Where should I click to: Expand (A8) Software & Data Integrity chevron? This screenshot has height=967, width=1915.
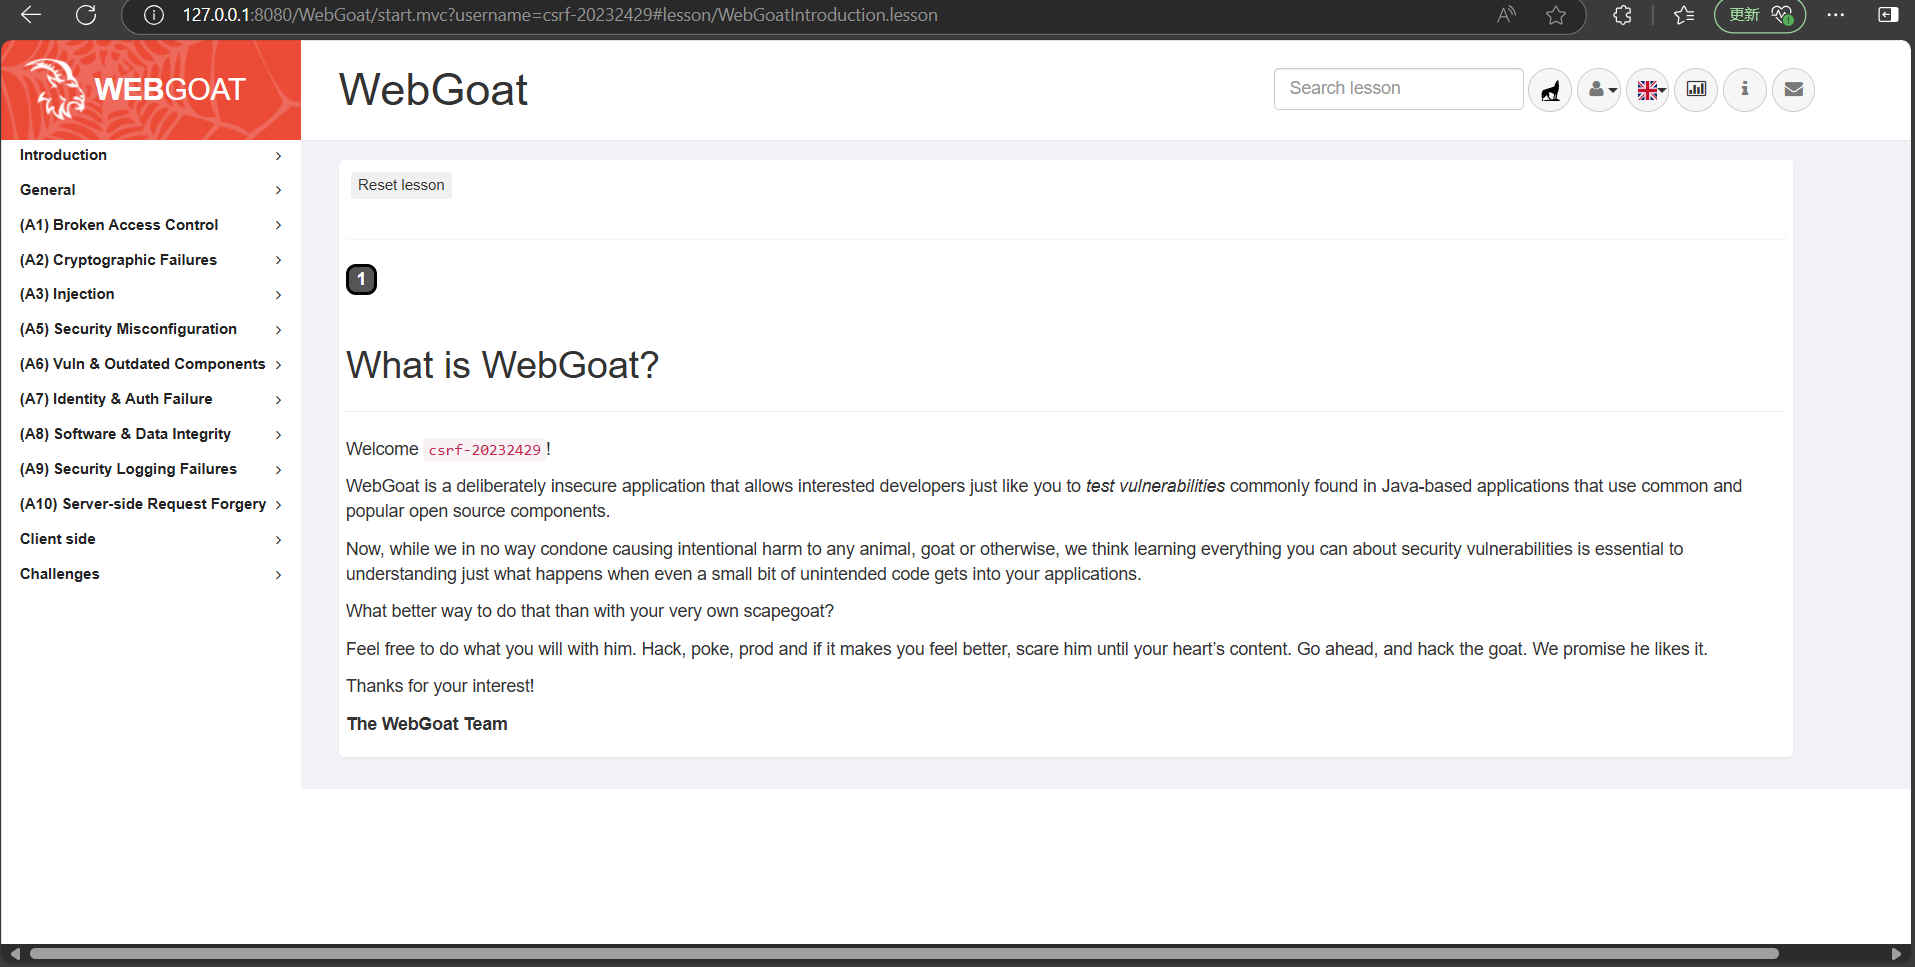[279, 435]
